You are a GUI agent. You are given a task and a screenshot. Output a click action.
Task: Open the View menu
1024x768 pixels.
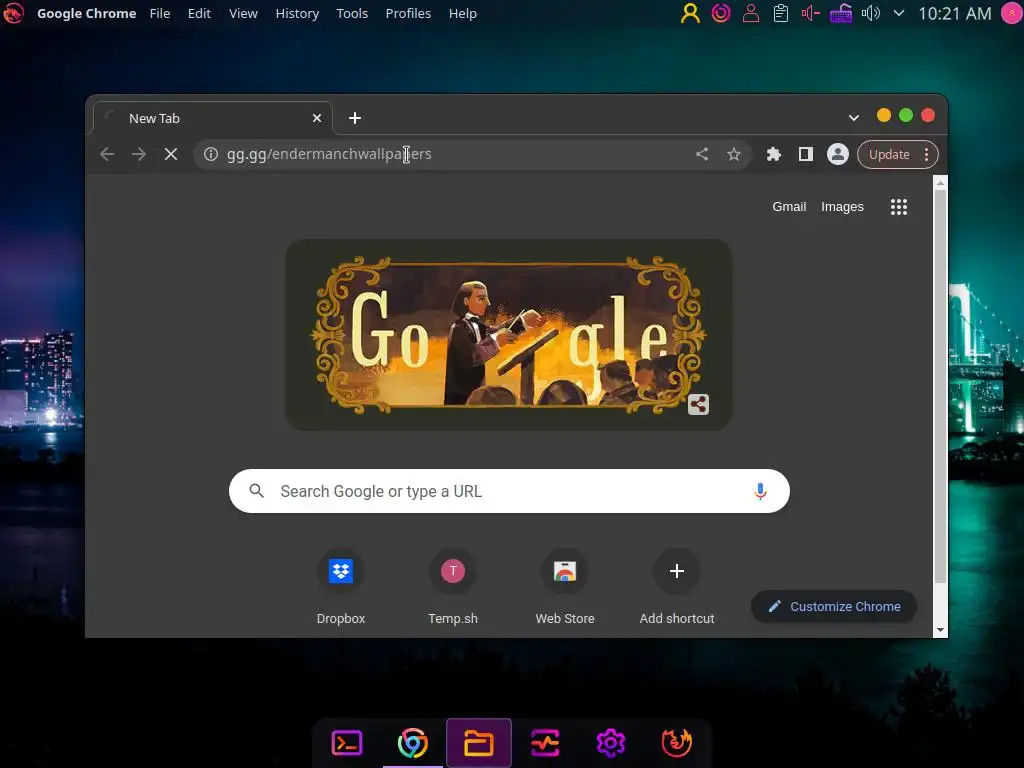pyautogui.click(x=243, y=13)
